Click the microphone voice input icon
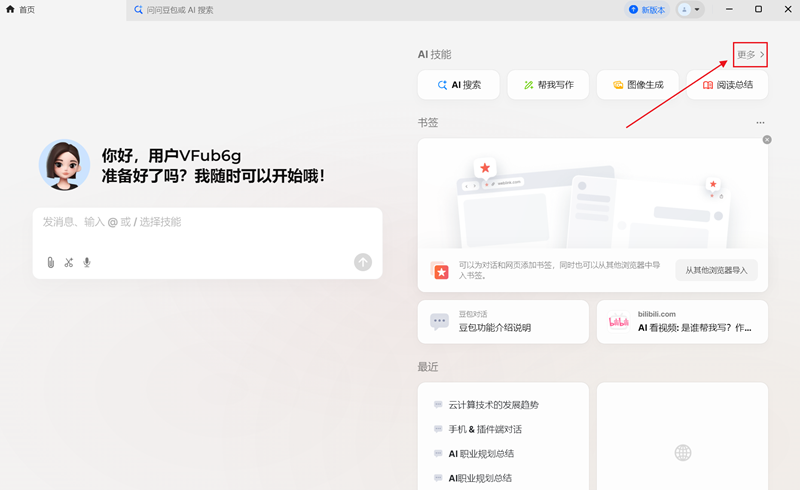Viewport: 800px width, 490px height. pyautogui.click(x=87, y=262)
